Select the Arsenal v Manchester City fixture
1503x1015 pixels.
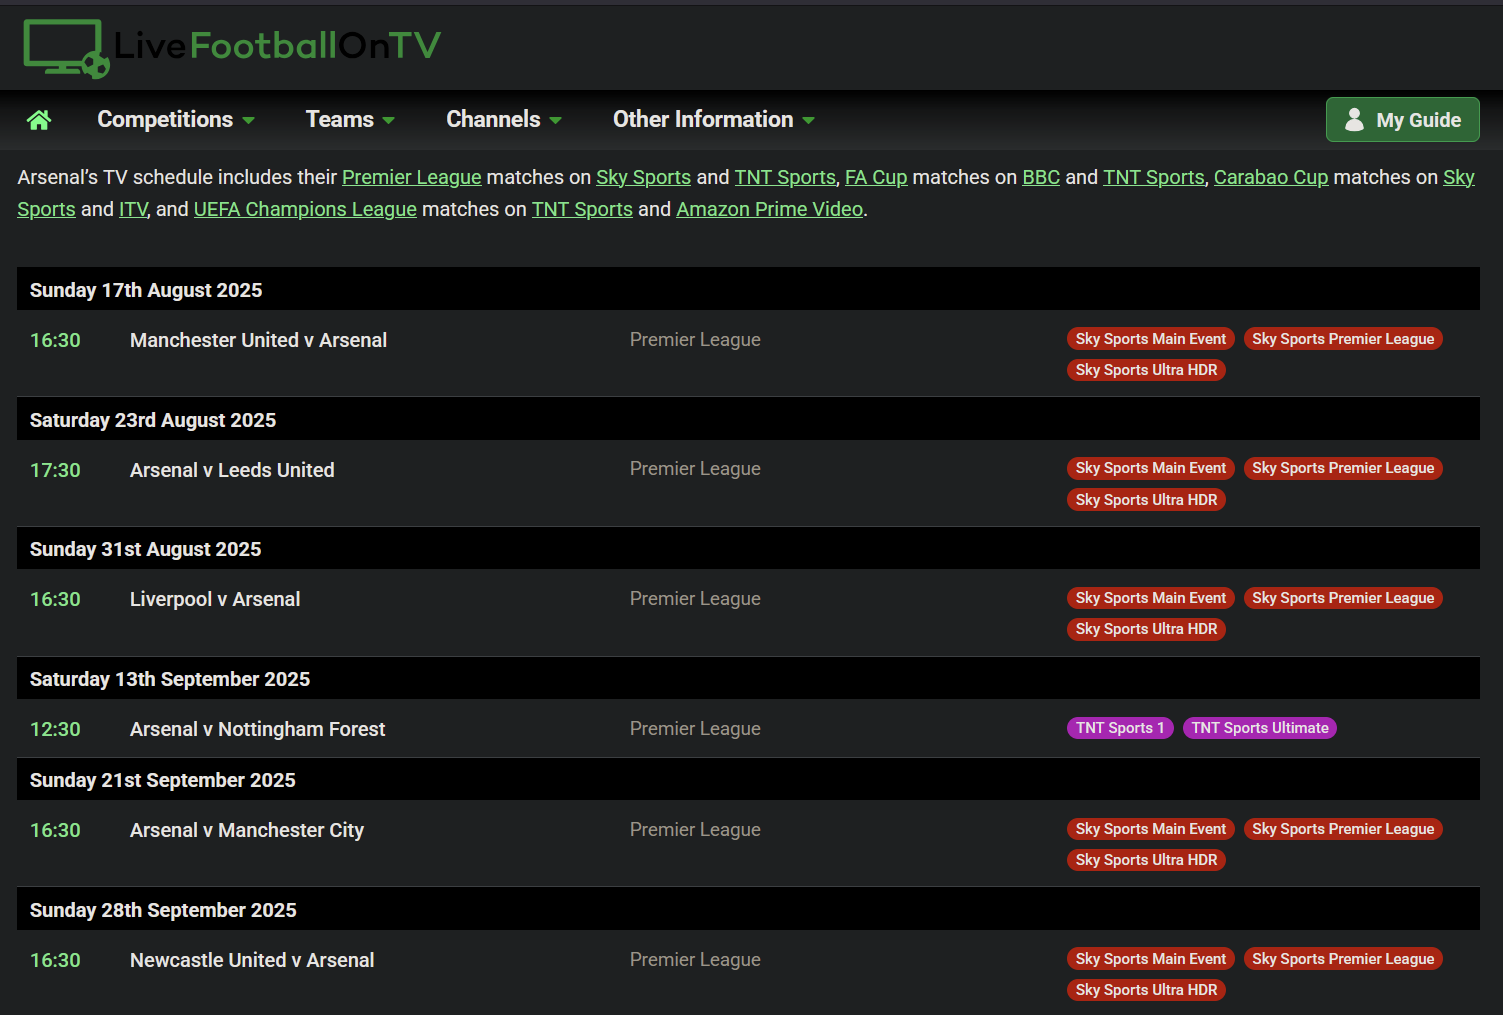[x=247, y=830]
